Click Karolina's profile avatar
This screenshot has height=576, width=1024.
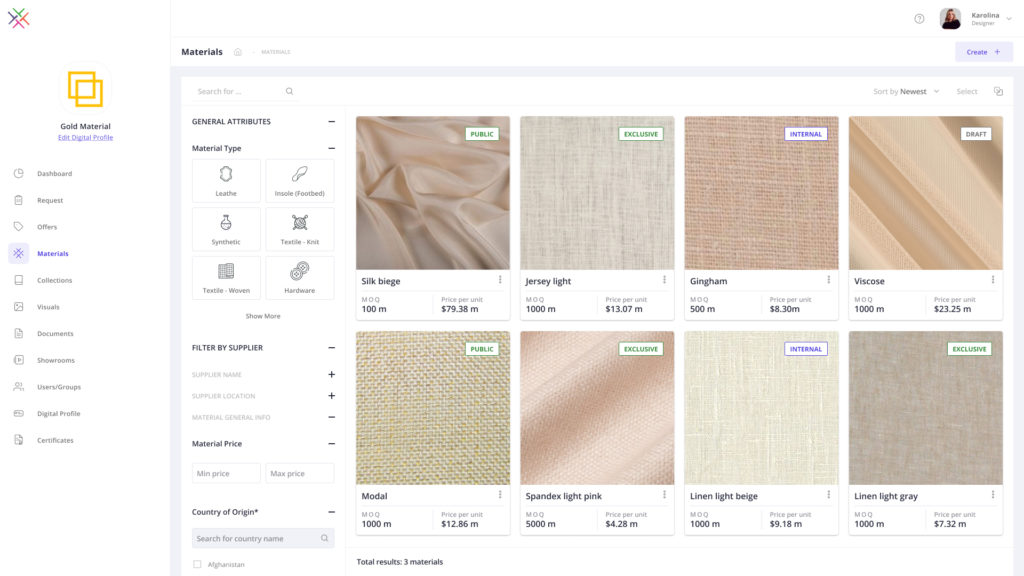click(950, 18)
